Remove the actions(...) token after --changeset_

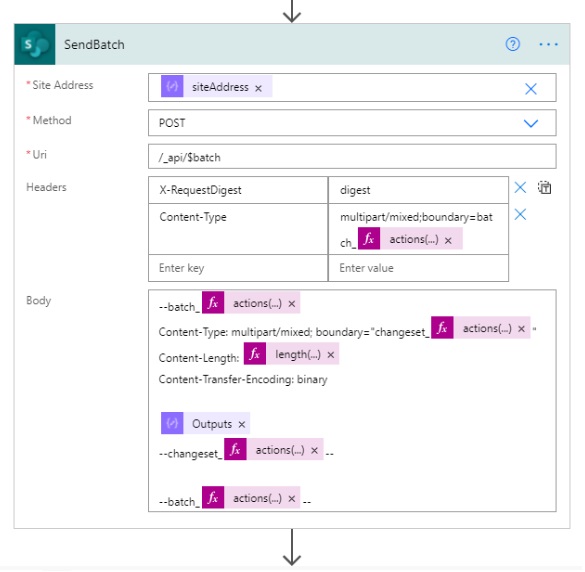[315, 450]
